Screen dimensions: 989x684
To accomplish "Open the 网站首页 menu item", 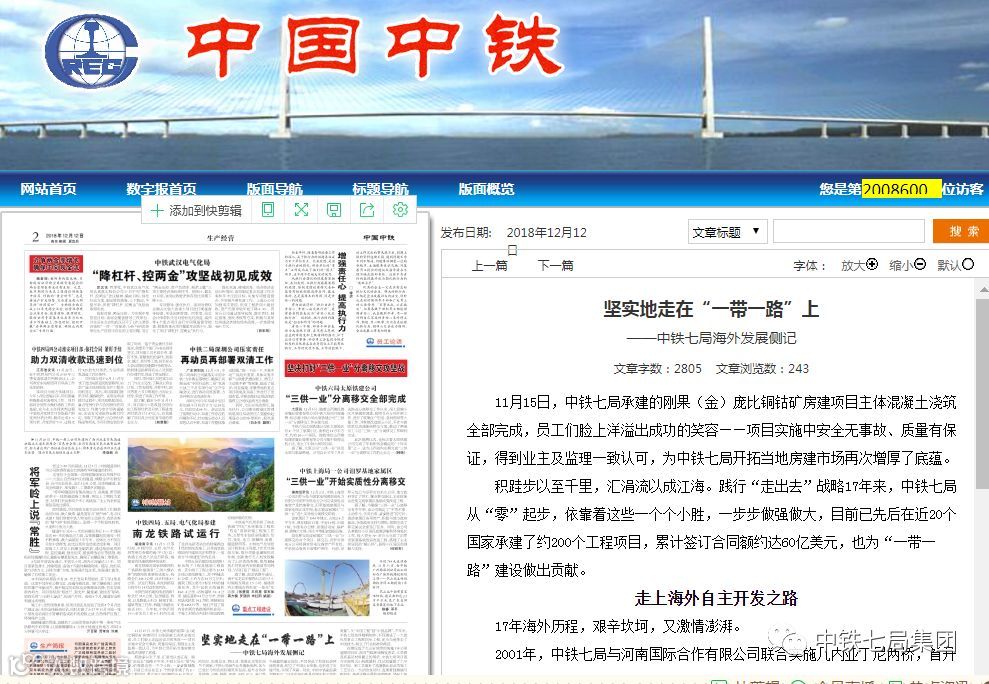I will [48, 189].
